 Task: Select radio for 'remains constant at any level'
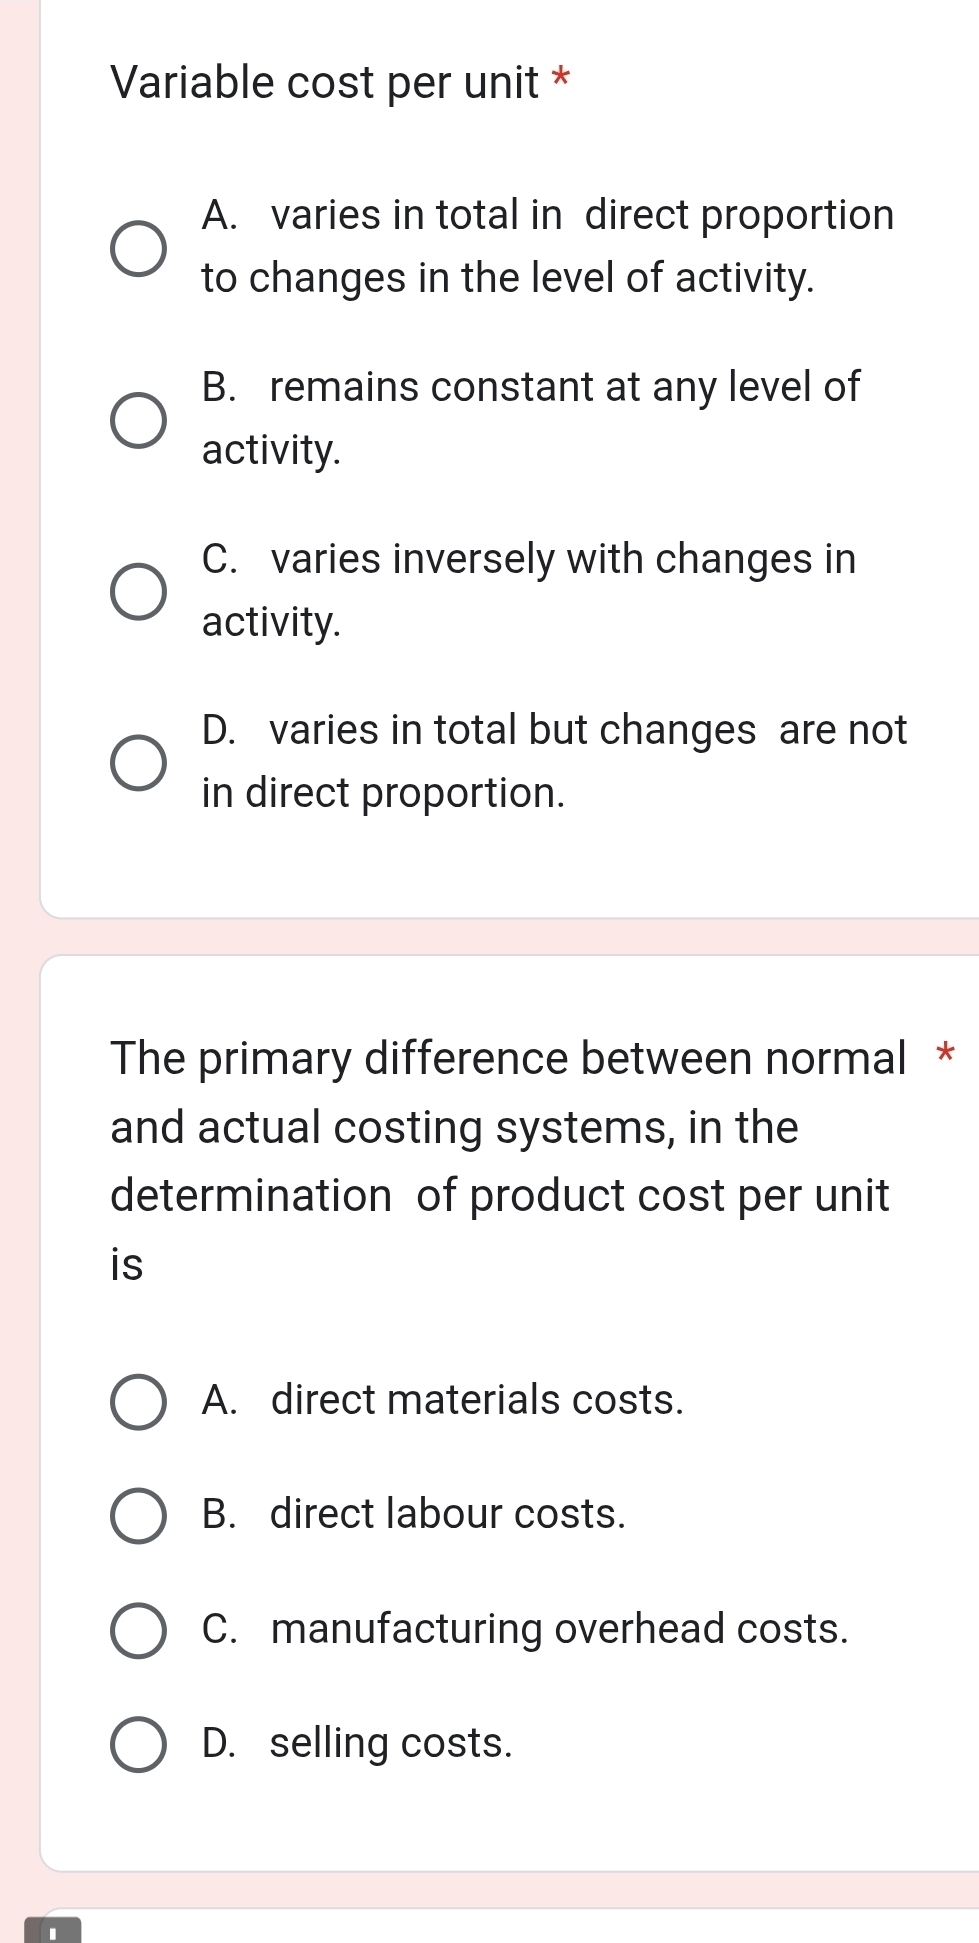coord(138,420)
